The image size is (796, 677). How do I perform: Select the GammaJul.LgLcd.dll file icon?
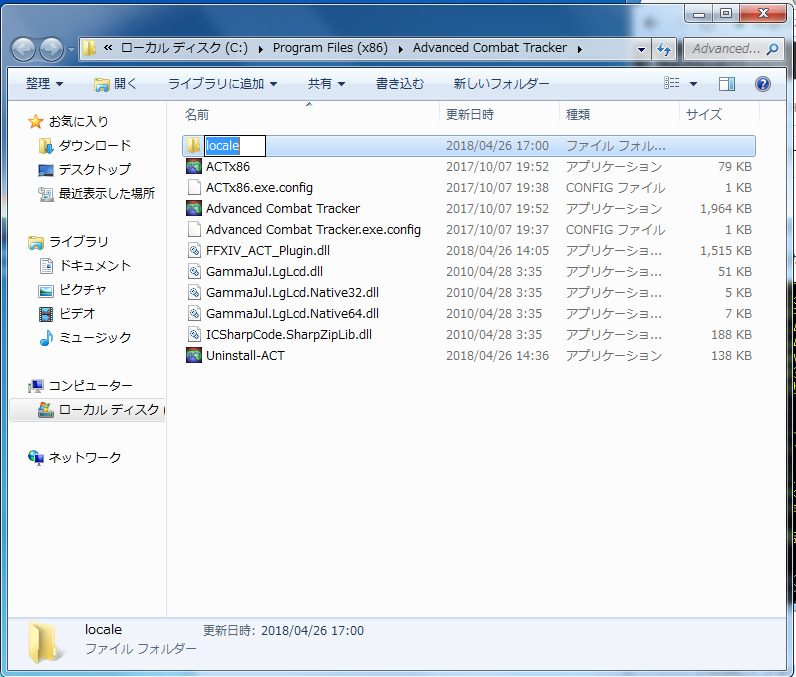pos(193,272)
